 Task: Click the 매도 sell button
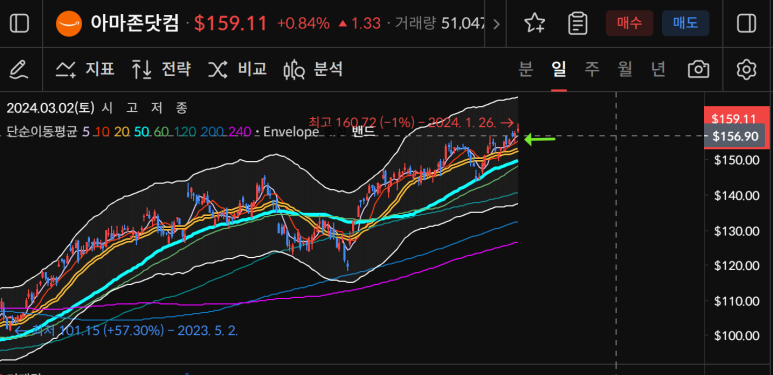(686, 23)
